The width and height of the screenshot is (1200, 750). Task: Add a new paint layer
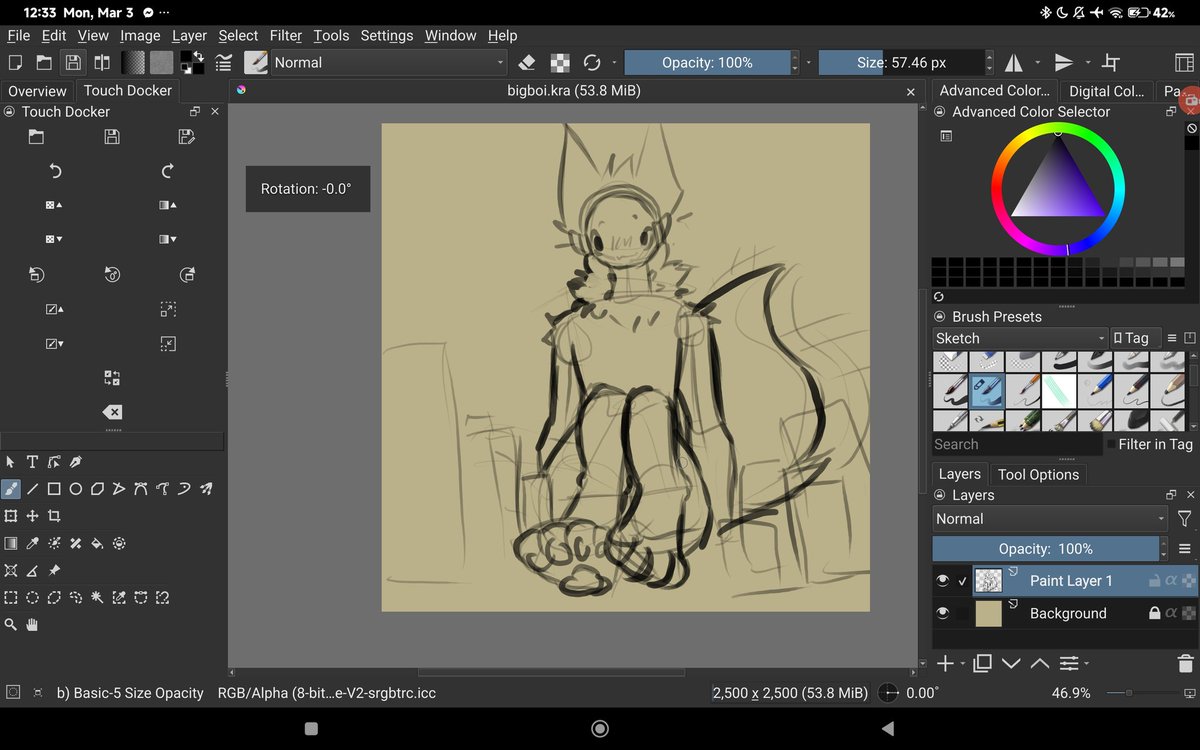pos(945,663)
